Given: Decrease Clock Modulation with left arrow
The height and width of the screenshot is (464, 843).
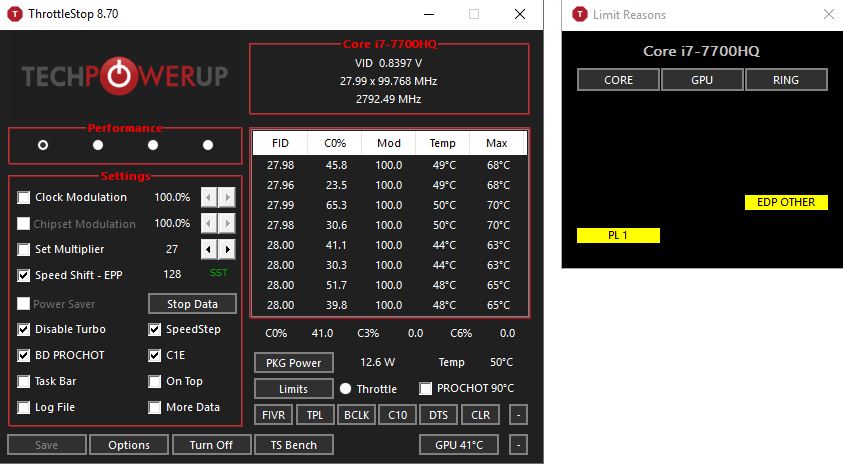Looking at the screenshot, I should point(209,197).
